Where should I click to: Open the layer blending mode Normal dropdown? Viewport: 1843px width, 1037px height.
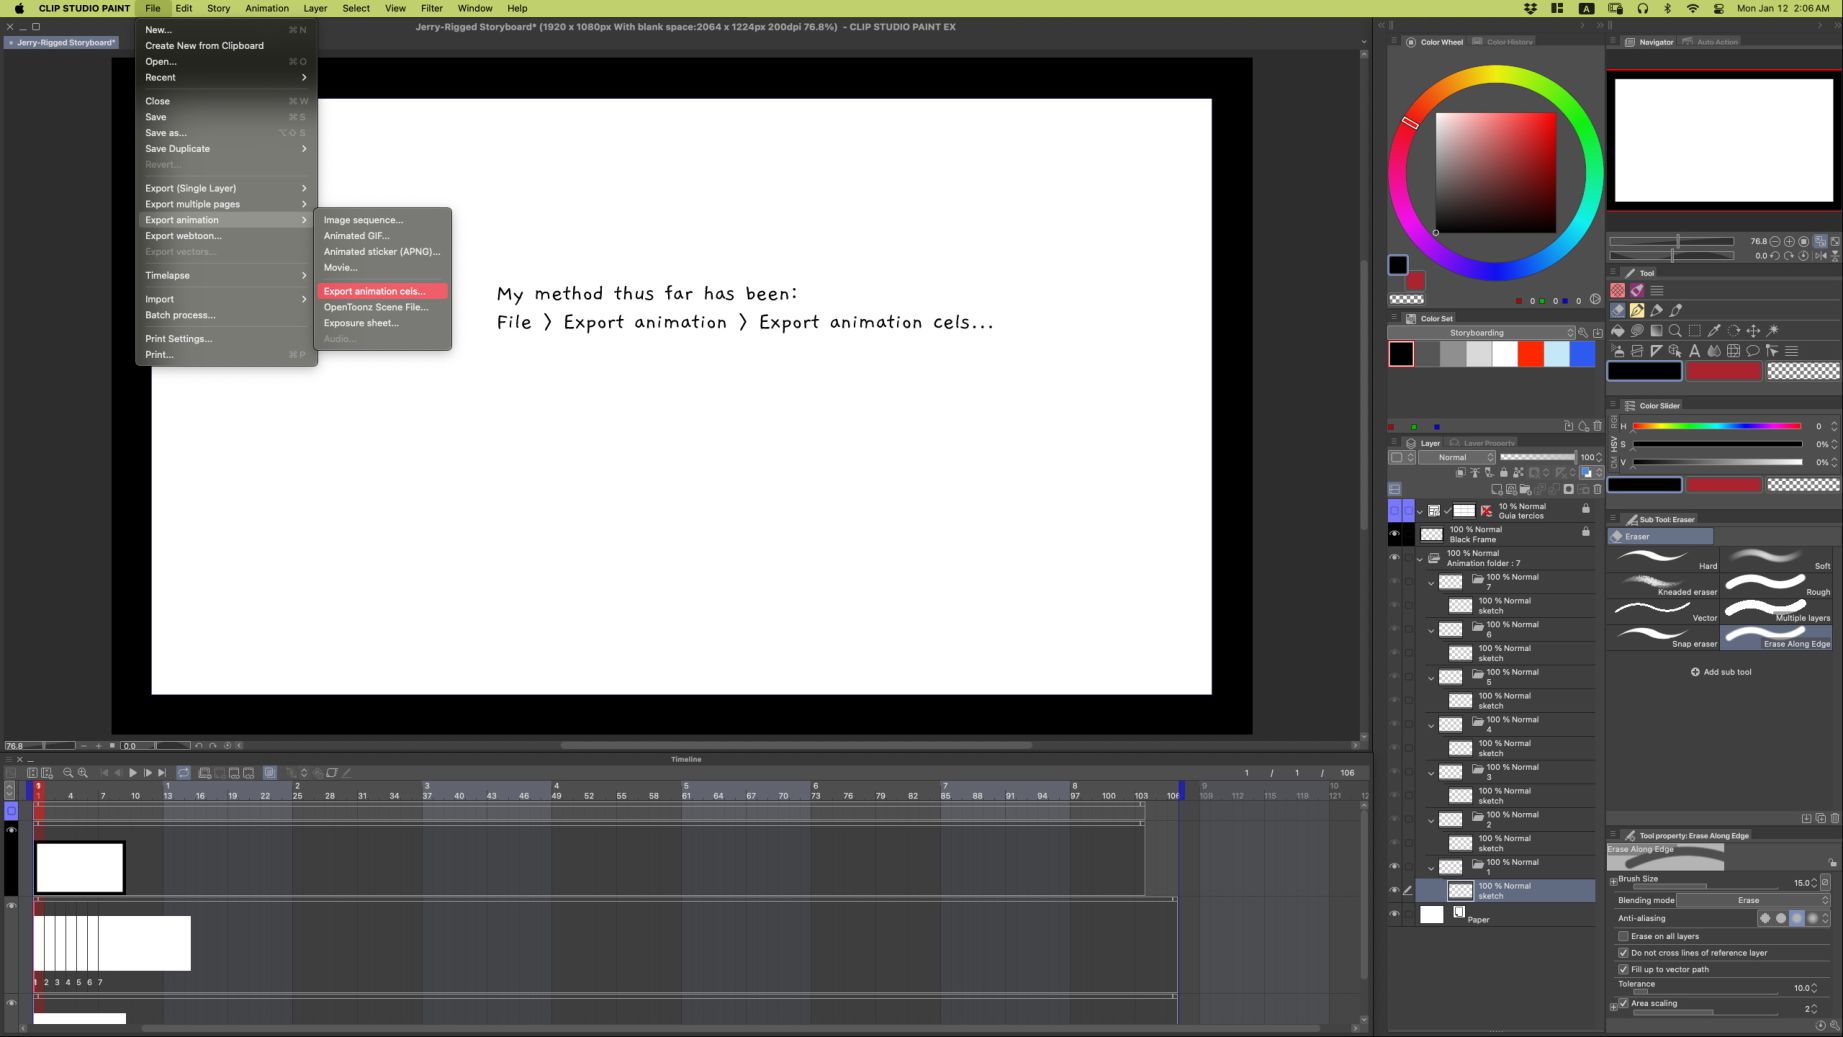[x=1457, y=458]
